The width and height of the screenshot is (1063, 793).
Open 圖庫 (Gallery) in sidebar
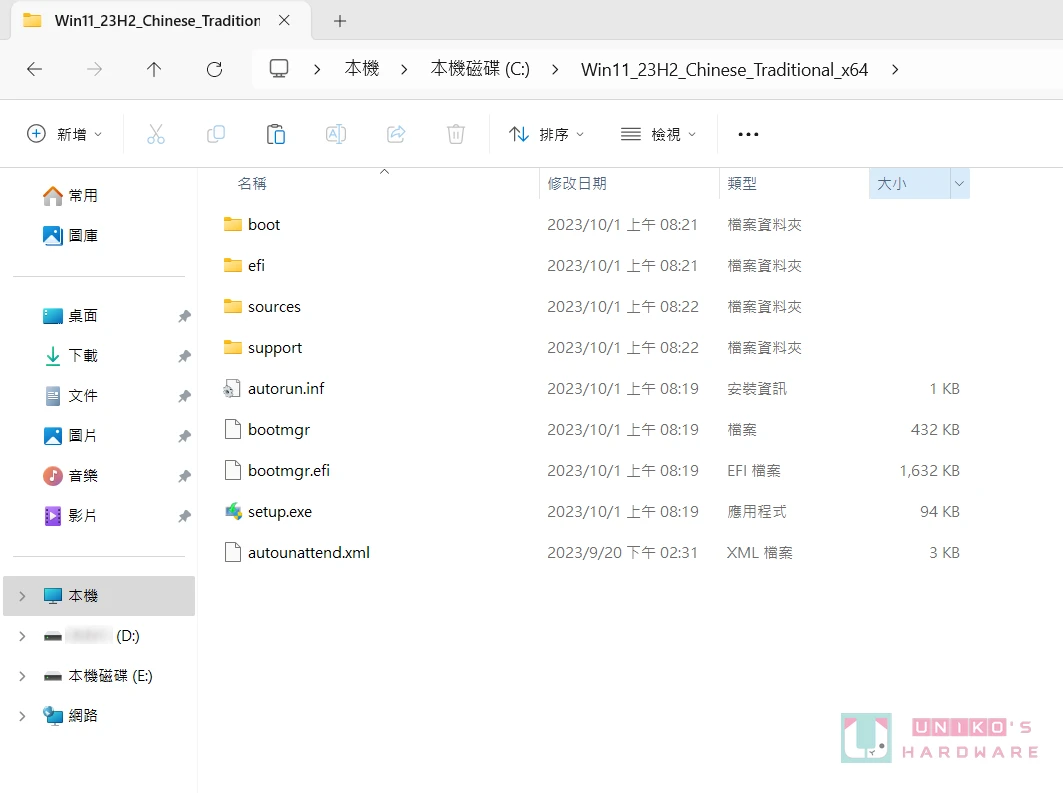click(x=71, y=236)
